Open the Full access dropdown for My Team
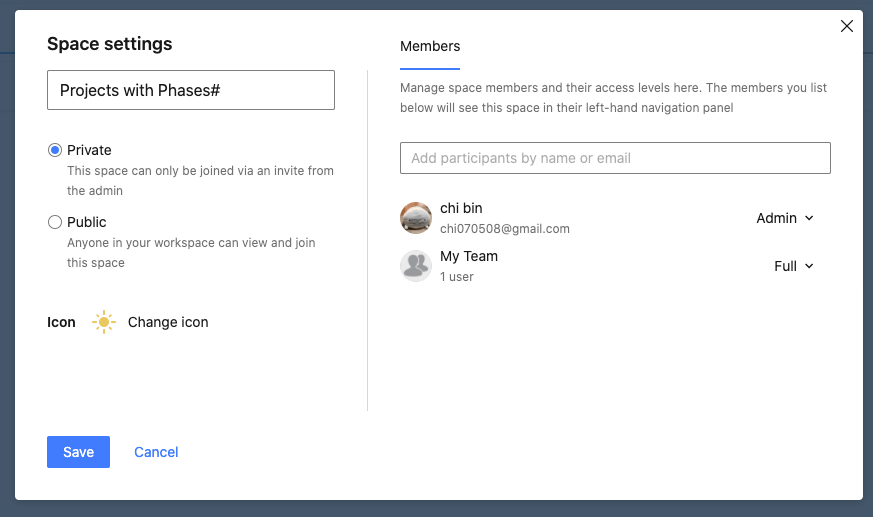This screenshot has height=517, width=873. click(x=793, y=266)
